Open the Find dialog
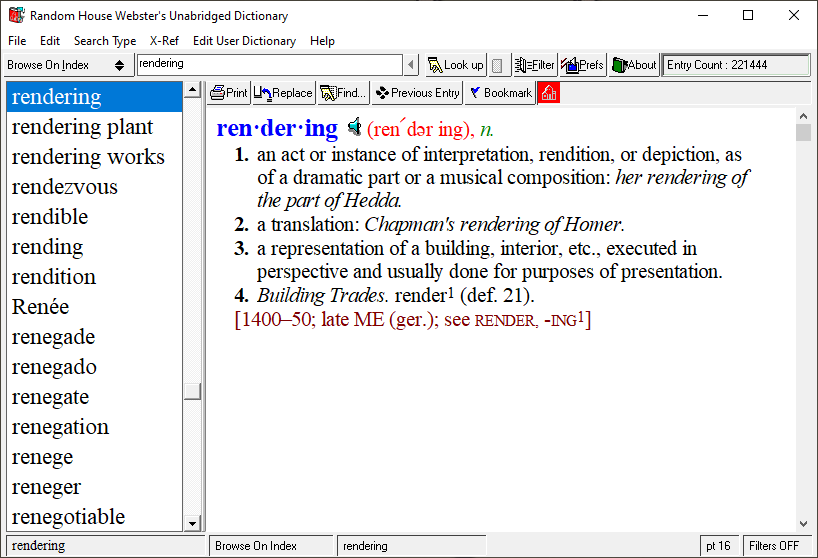The width and height of the screenshot is (818, 558). (x=343, y=93)
